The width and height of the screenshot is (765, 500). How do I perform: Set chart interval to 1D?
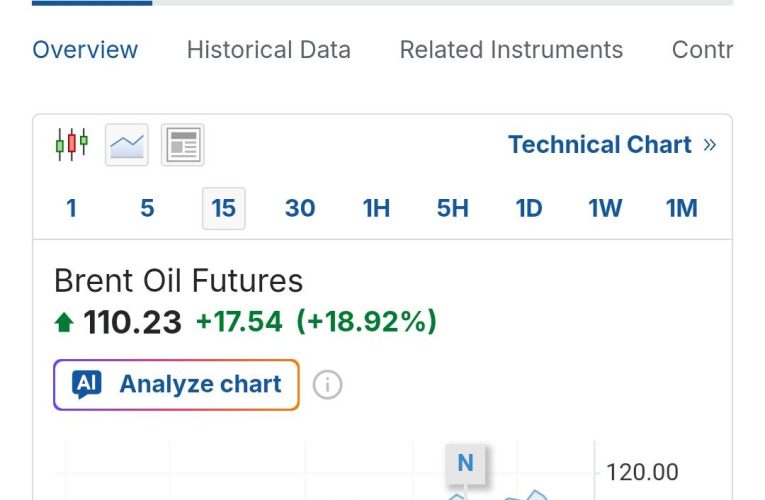click(x=529, y=208)
